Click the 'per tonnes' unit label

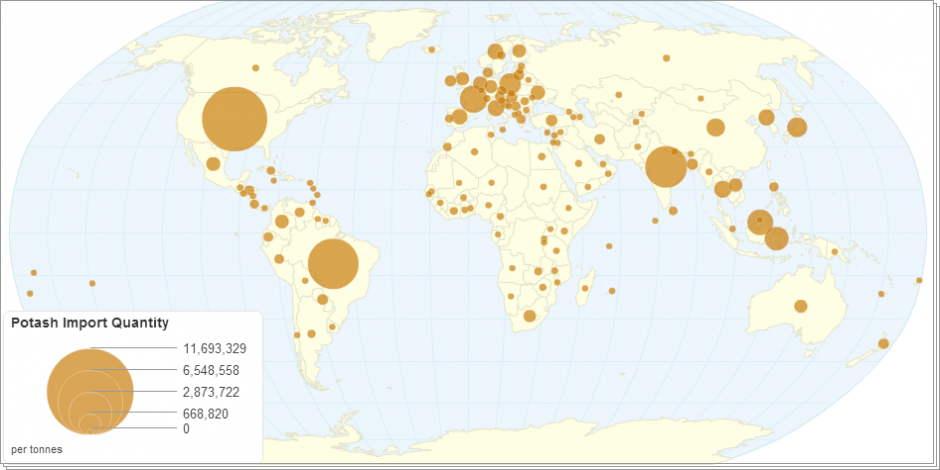(36, 450)
